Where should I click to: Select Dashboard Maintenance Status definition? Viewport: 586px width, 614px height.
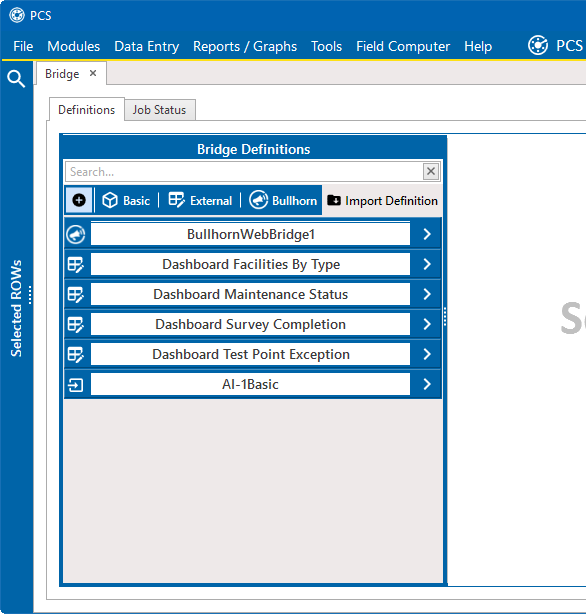[x=250, y=294]
